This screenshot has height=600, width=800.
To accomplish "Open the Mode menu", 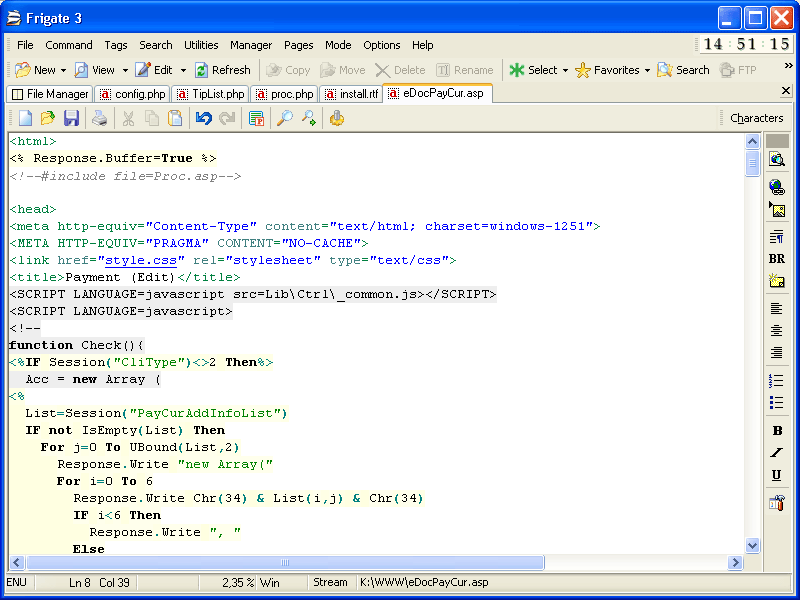I will click(338, 45).
